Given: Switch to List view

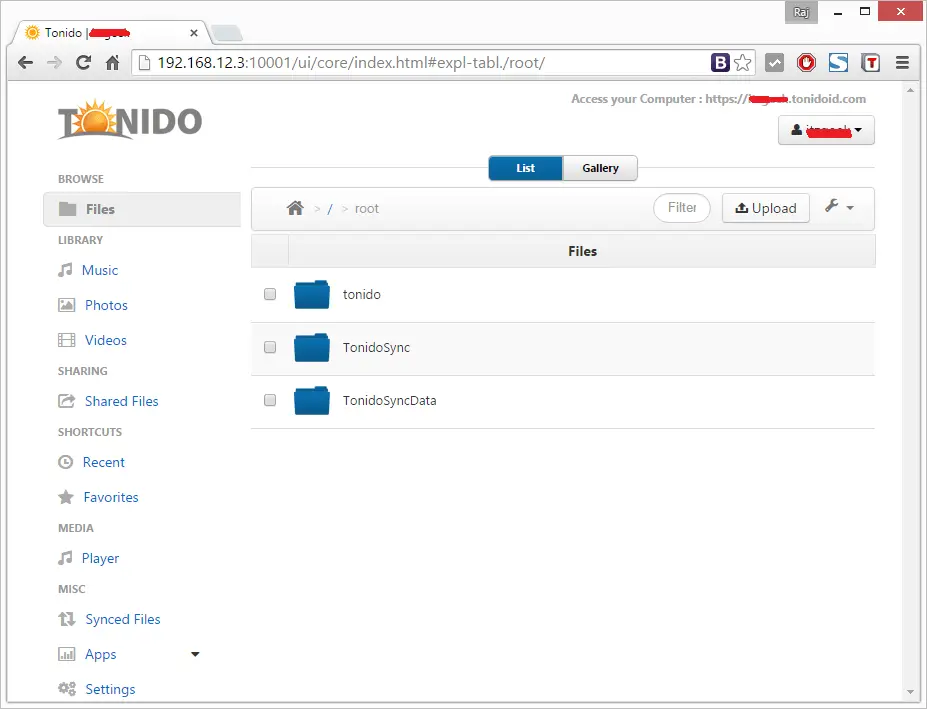Looking at the screenshot, I should pyautogui.click(x=526, y=168).
